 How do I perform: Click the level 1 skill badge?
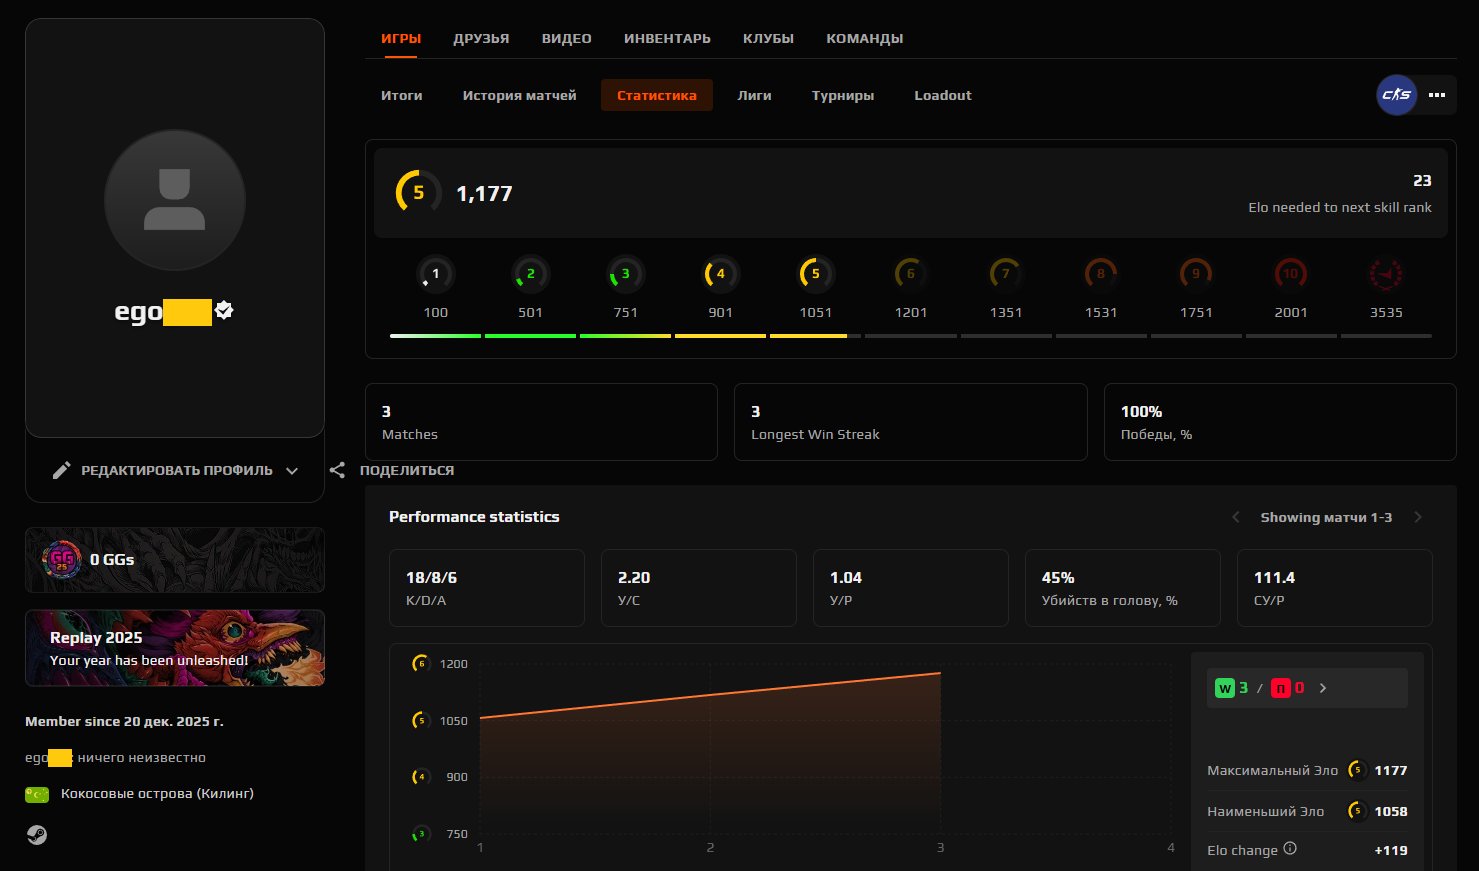click(435, 273)
